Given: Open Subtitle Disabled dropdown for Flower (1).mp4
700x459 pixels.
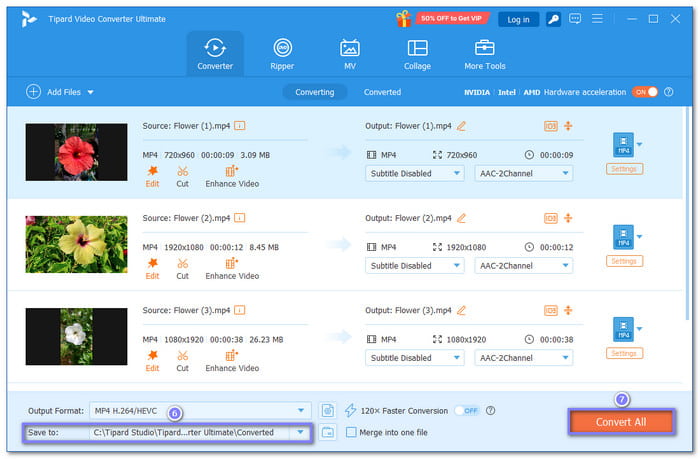Looking at the screenshot, I should coord(415,173).
